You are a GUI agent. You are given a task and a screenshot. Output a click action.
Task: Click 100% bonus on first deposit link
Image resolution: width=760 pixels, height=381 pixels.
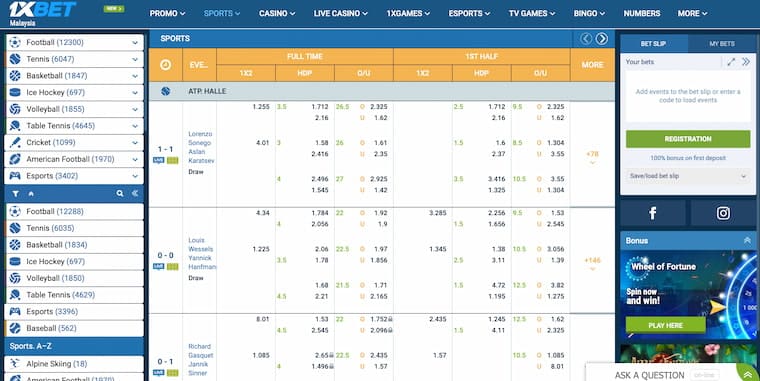(688, 158)
